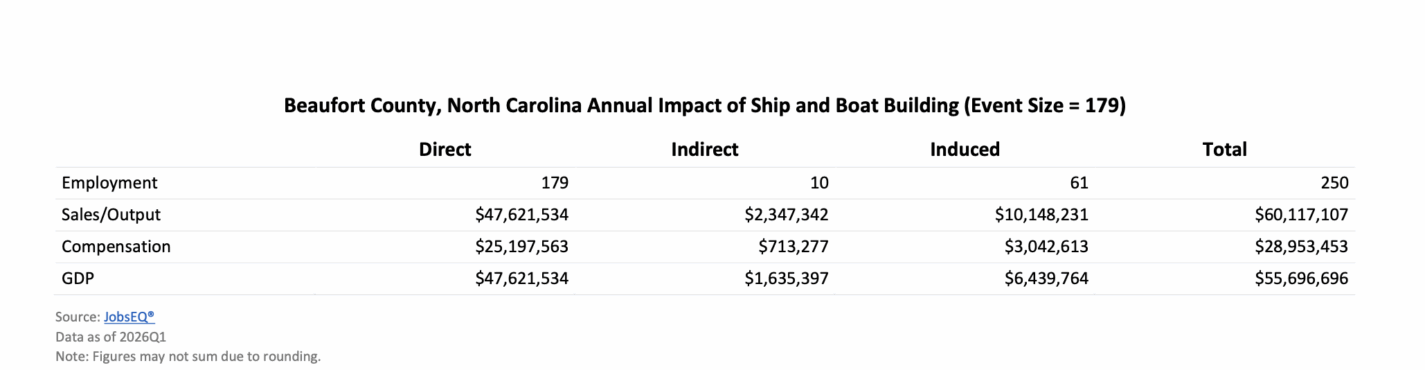
Task: Click the Induced column header
Action: pos(965,150)
